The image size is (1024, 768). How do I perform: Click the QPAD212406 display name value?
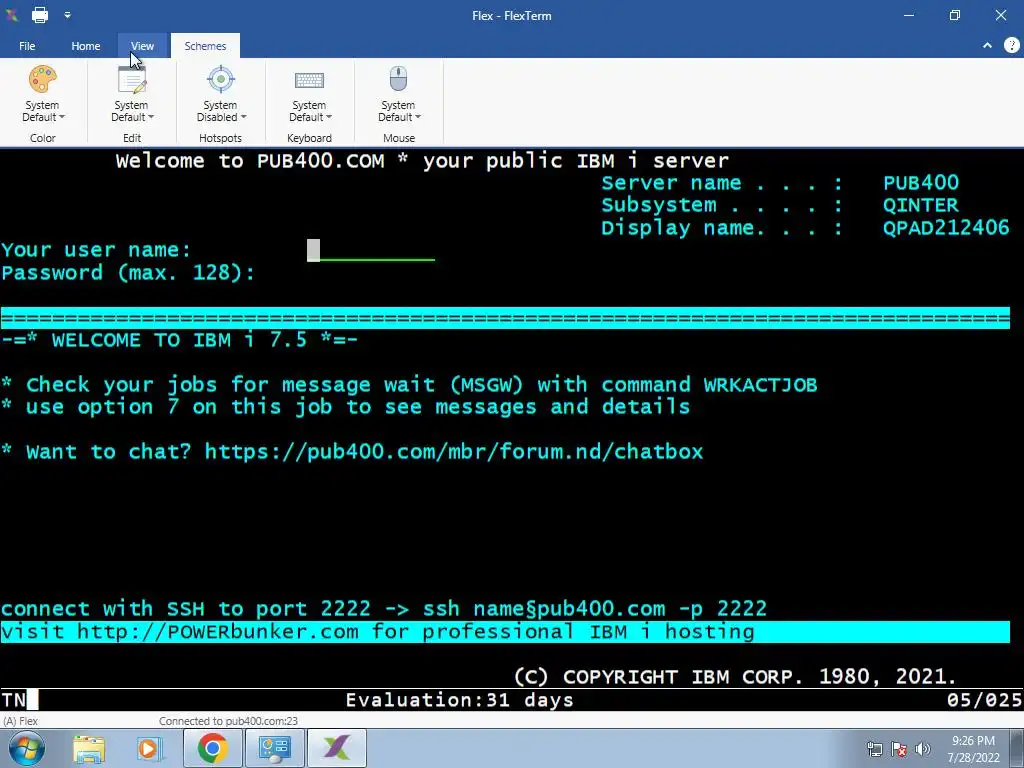[946, 227]
